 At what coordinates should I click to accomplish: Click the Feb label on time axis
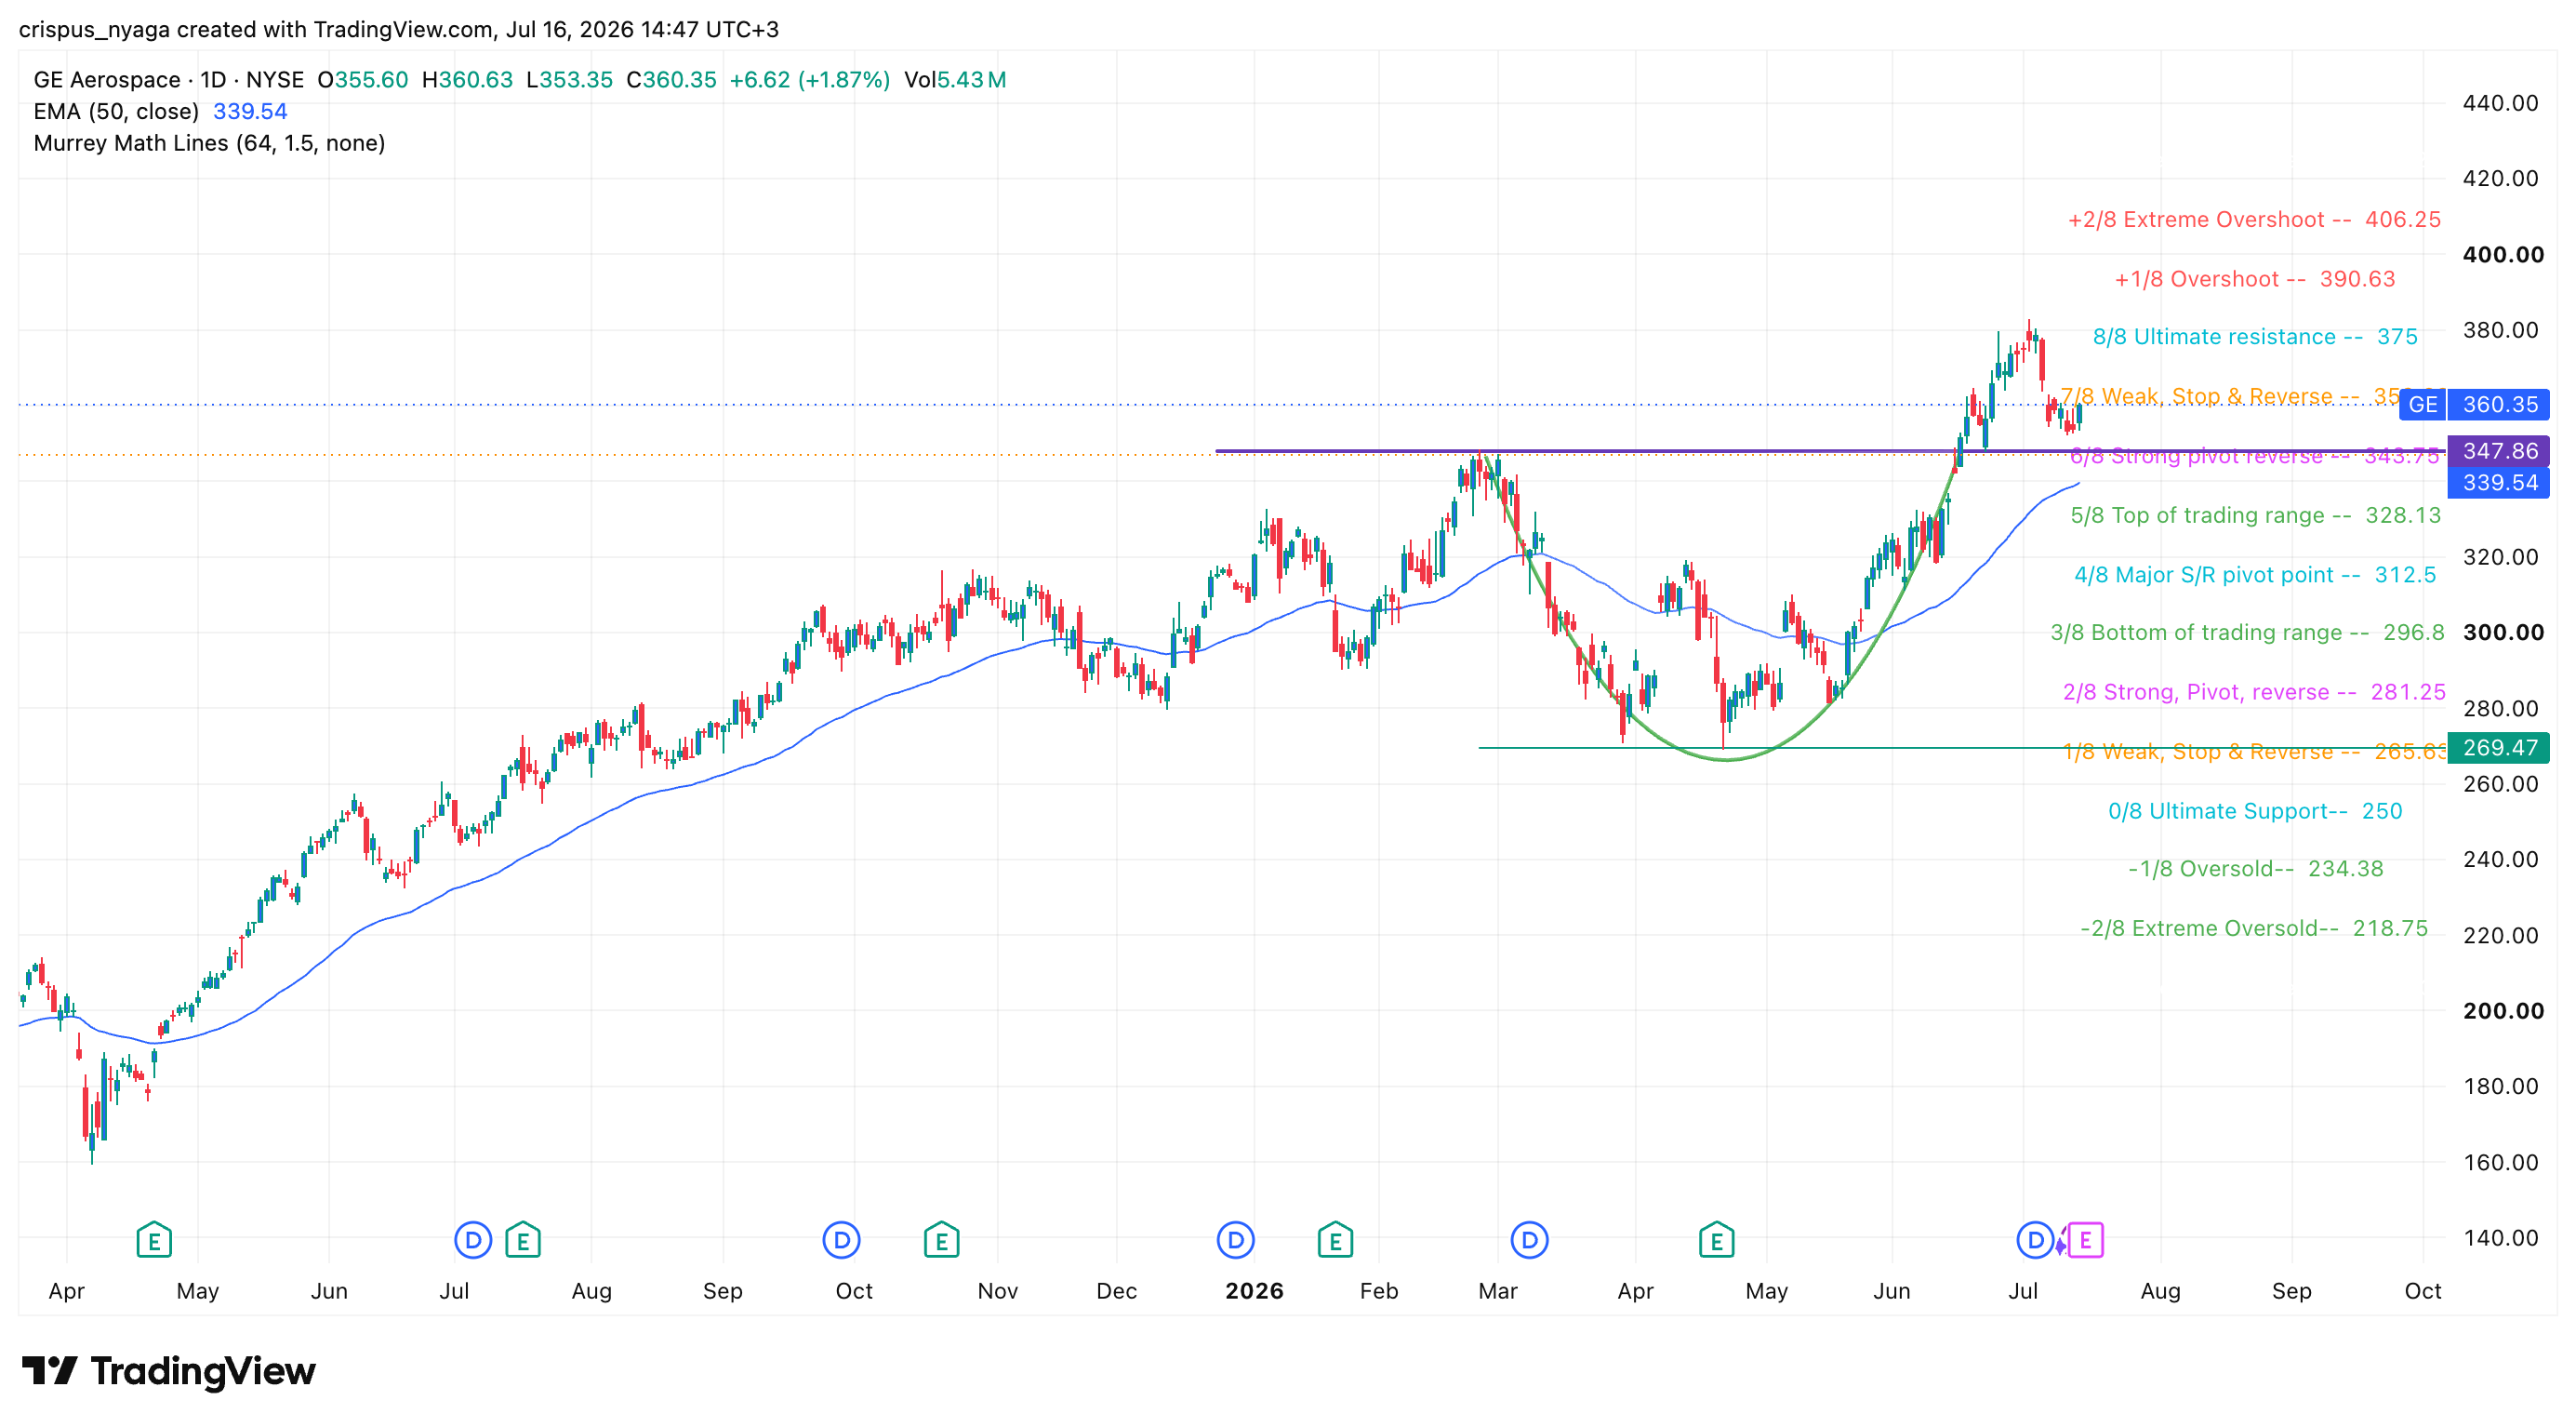coord(1378,1291)
